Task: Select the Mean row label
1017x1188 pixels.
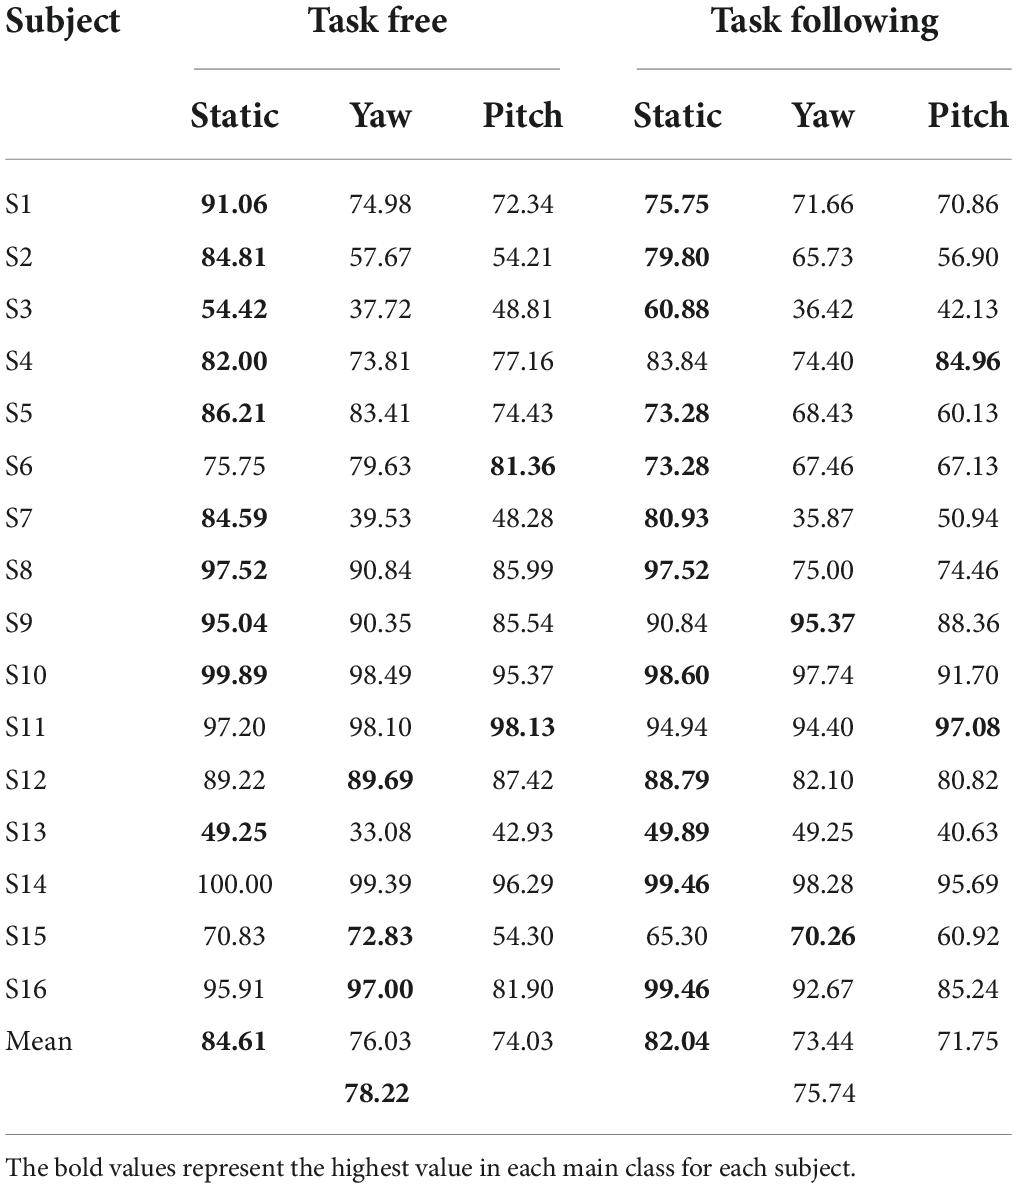Action: click(39, 1040)
